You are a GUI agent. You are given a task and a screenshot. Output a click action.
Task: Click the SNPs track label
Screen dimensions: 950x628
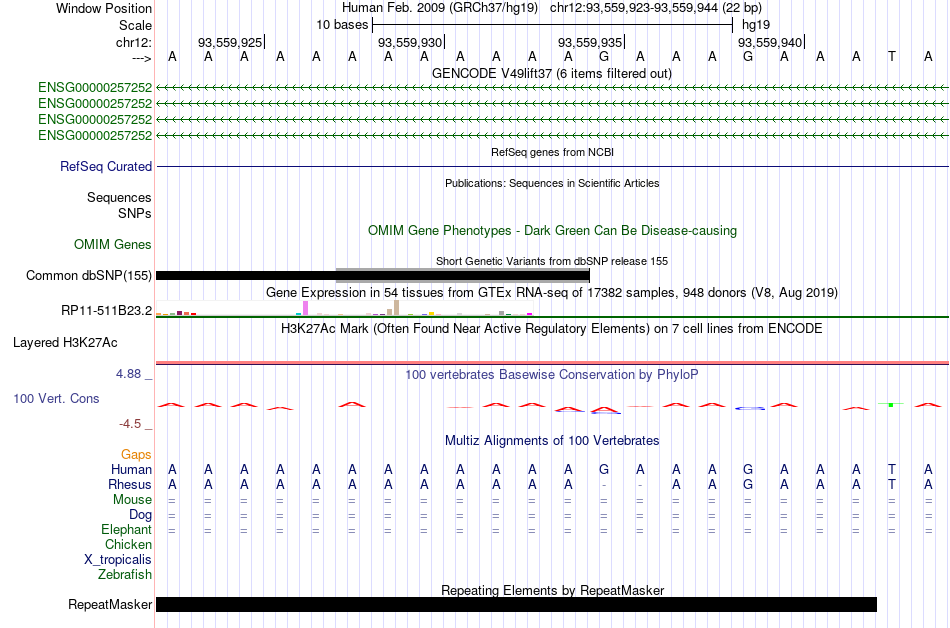[135, 213]
